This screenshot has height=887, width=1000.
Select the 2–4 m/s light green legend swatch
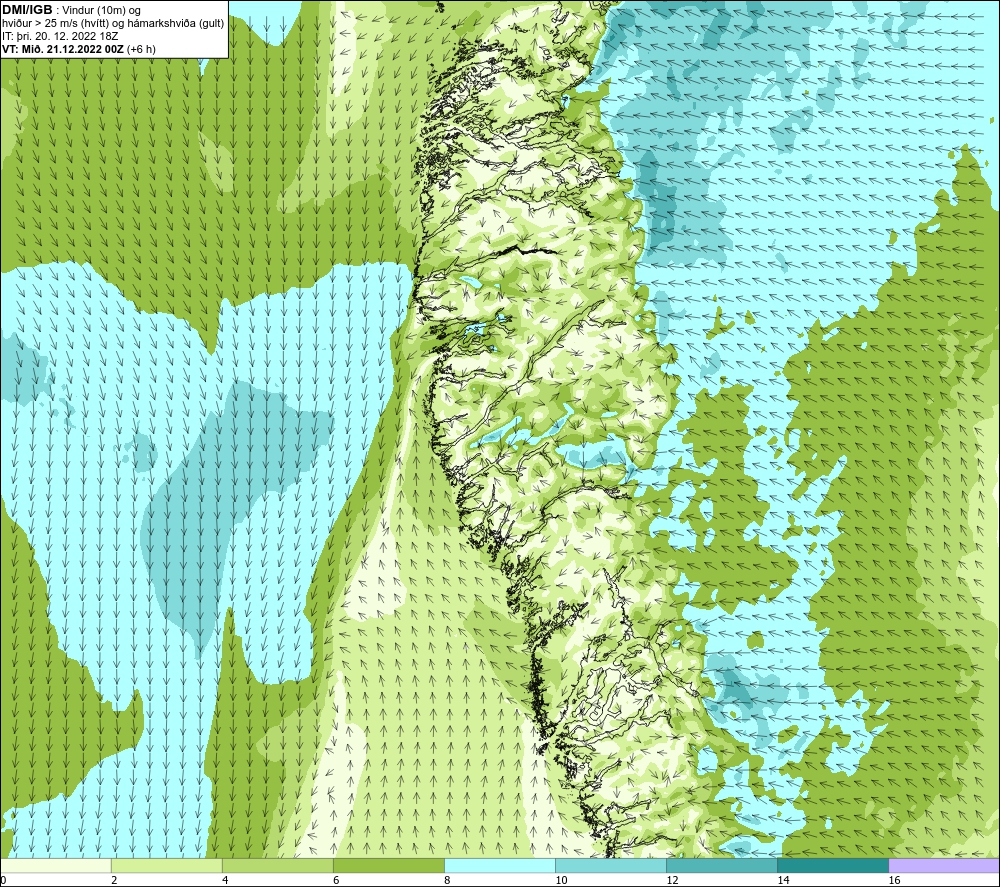(x=167, y=865)
